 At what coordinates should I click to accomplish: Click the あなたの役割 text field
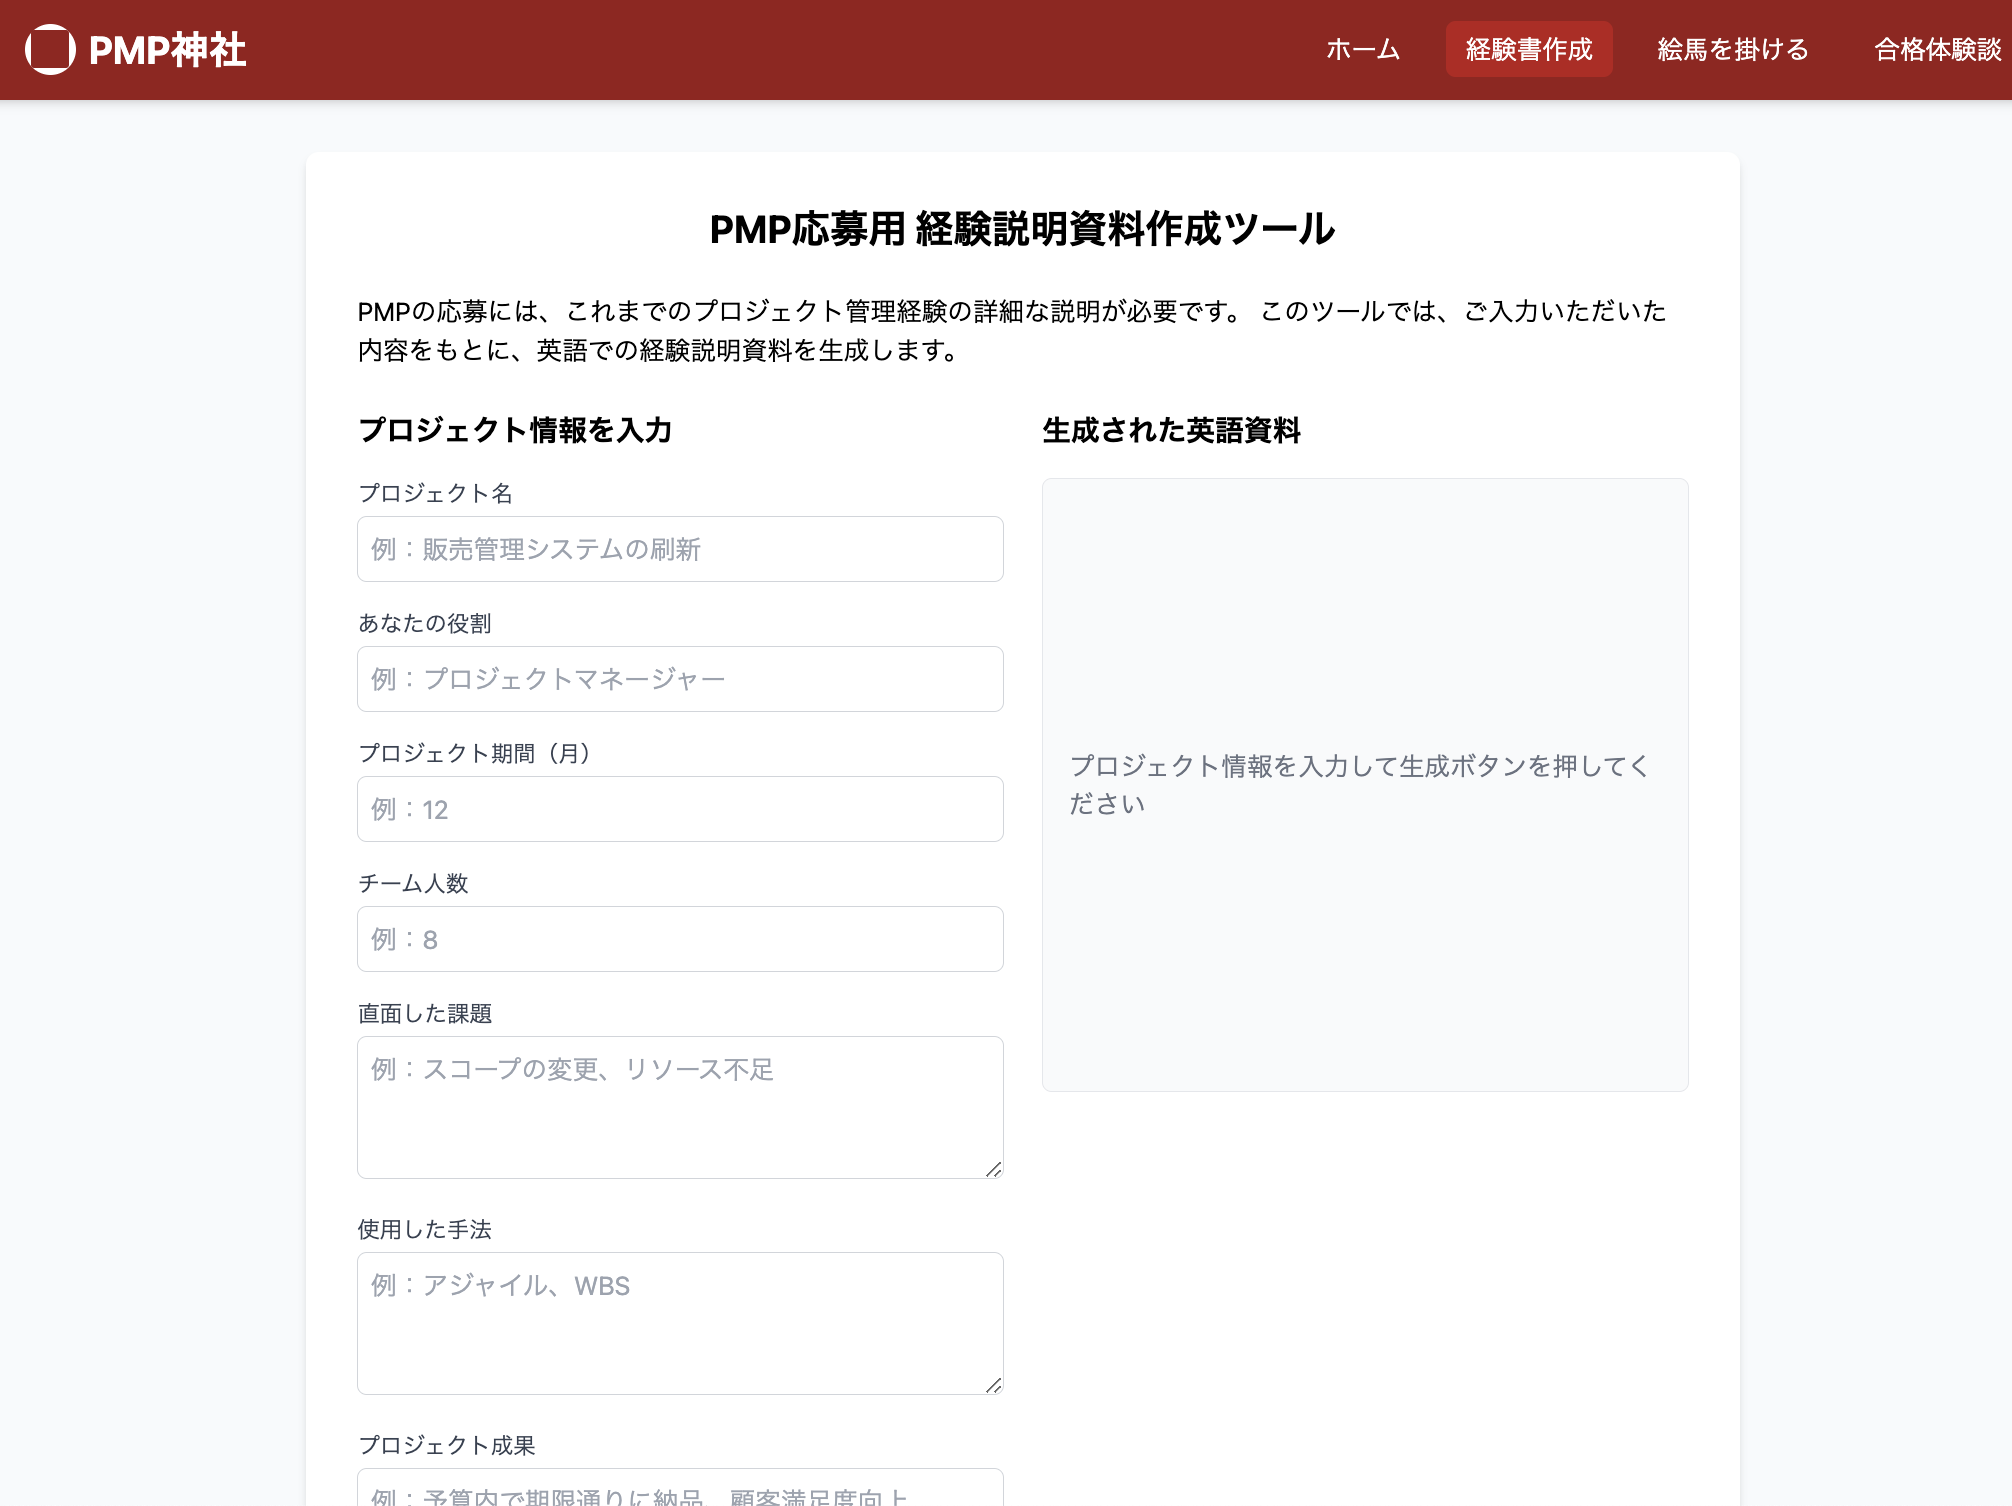[680, 679]
